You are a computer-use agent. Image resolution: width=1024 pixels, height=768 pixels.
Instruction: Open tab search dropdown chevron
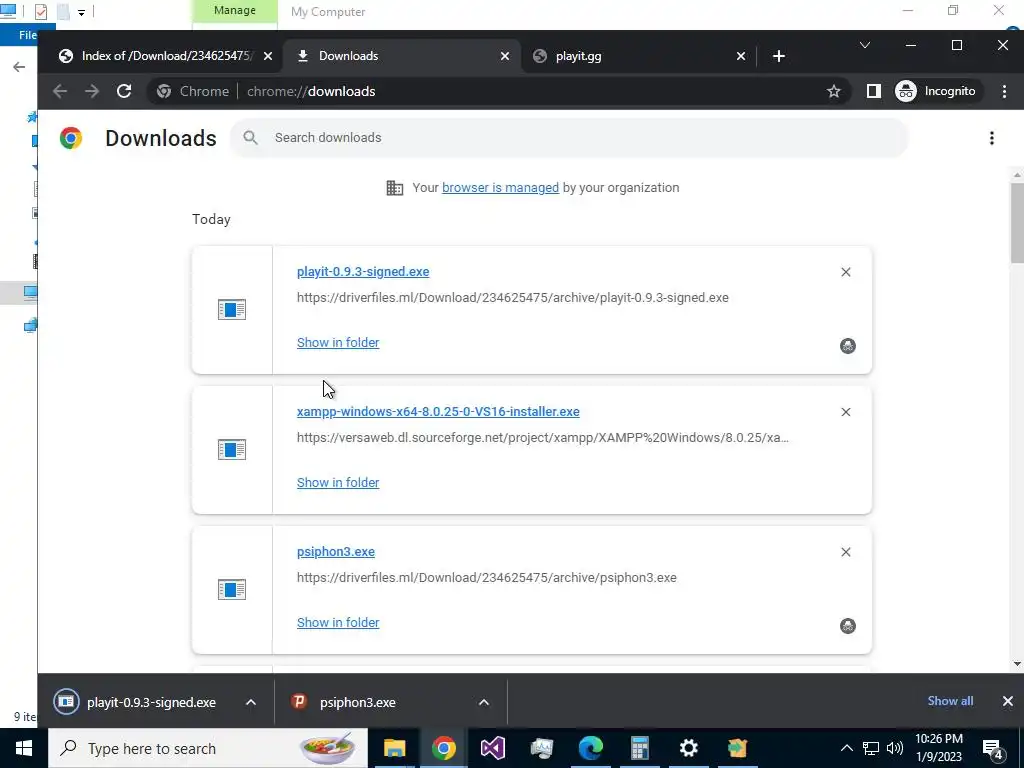(865, 45)
